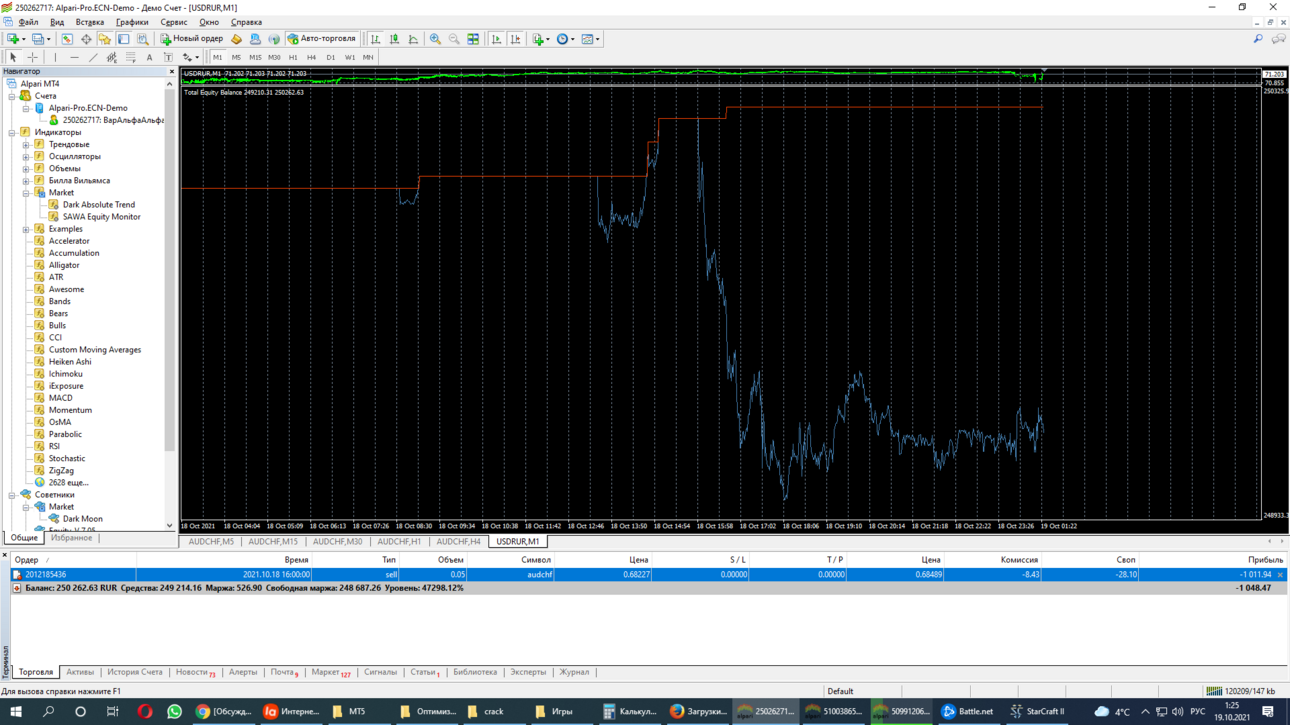The width and height of the screenshot is (1290, 725).
Task: Zoom out on the chart
Action: [454, 39]
